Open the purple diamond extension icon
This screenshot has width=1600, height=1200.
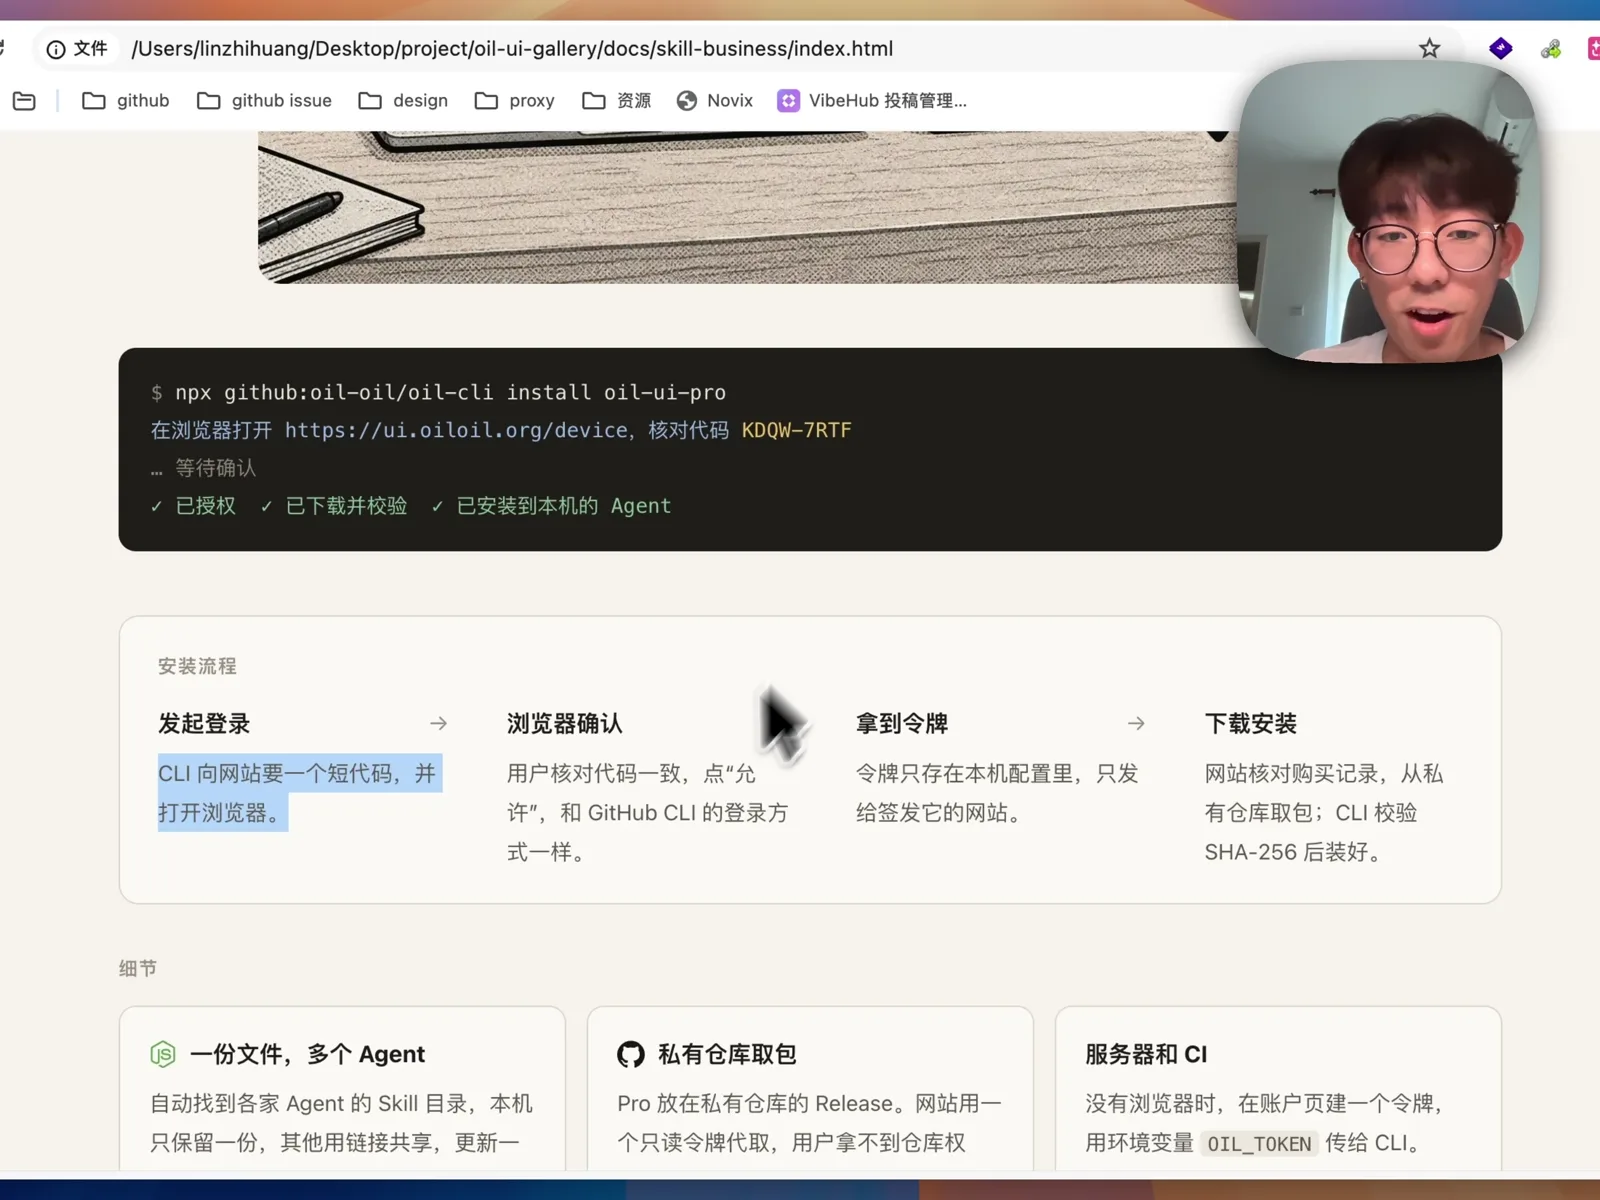1500,48
